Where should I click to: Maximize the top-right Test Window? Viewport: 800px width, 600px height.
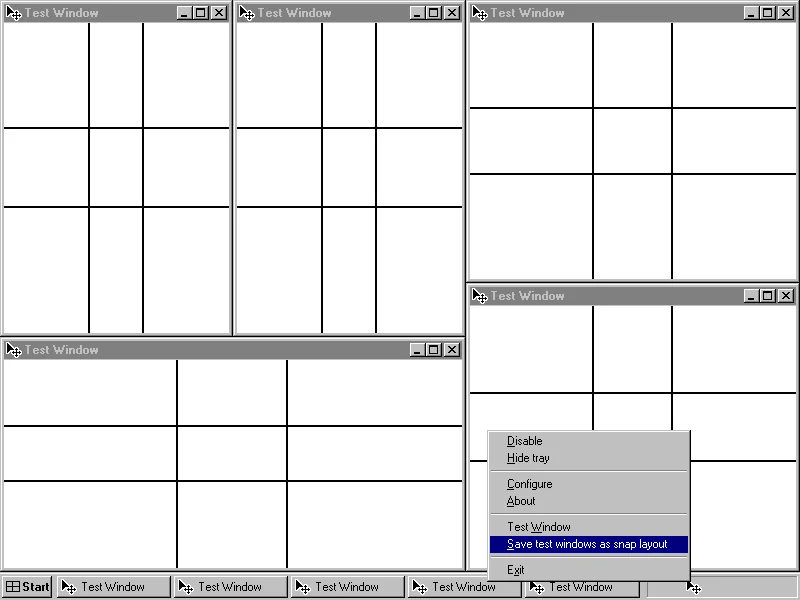[767, 13]
